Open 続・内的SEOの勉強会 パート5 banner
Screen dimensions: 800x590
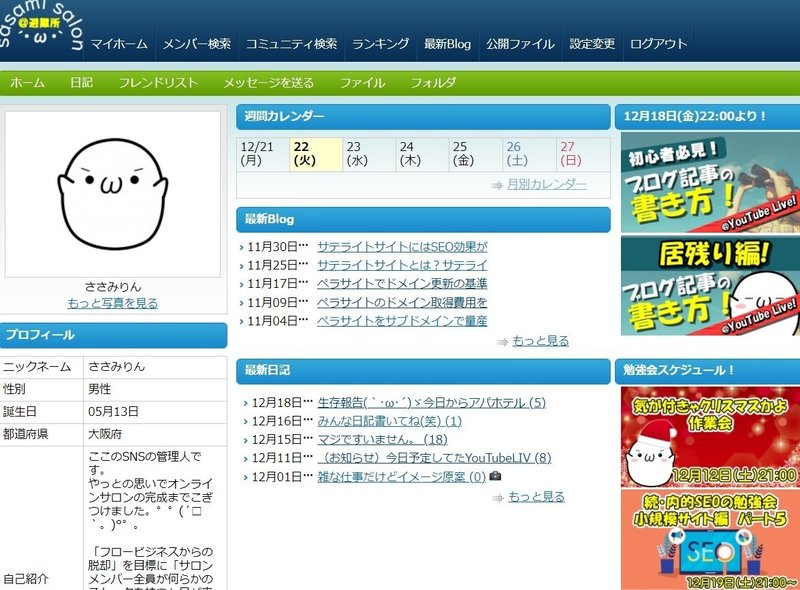point(710,540)
